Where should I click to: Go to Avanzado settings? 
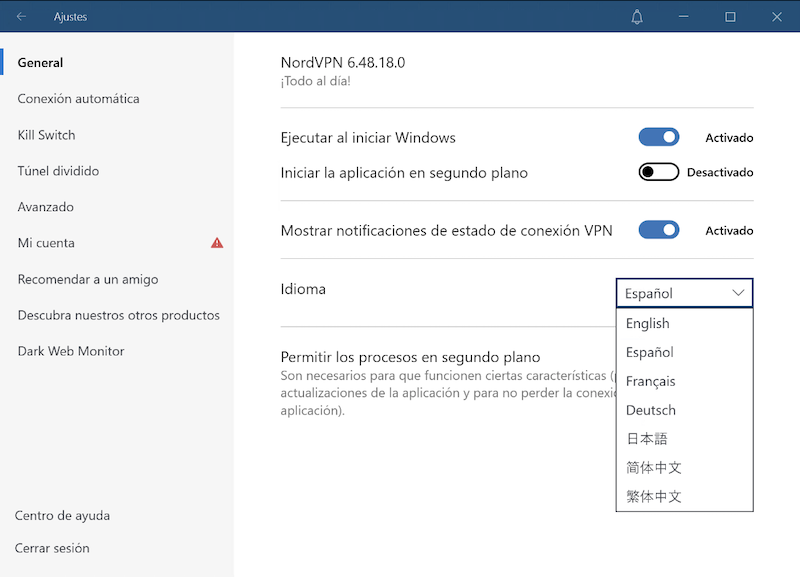click(x=45, y=207)
